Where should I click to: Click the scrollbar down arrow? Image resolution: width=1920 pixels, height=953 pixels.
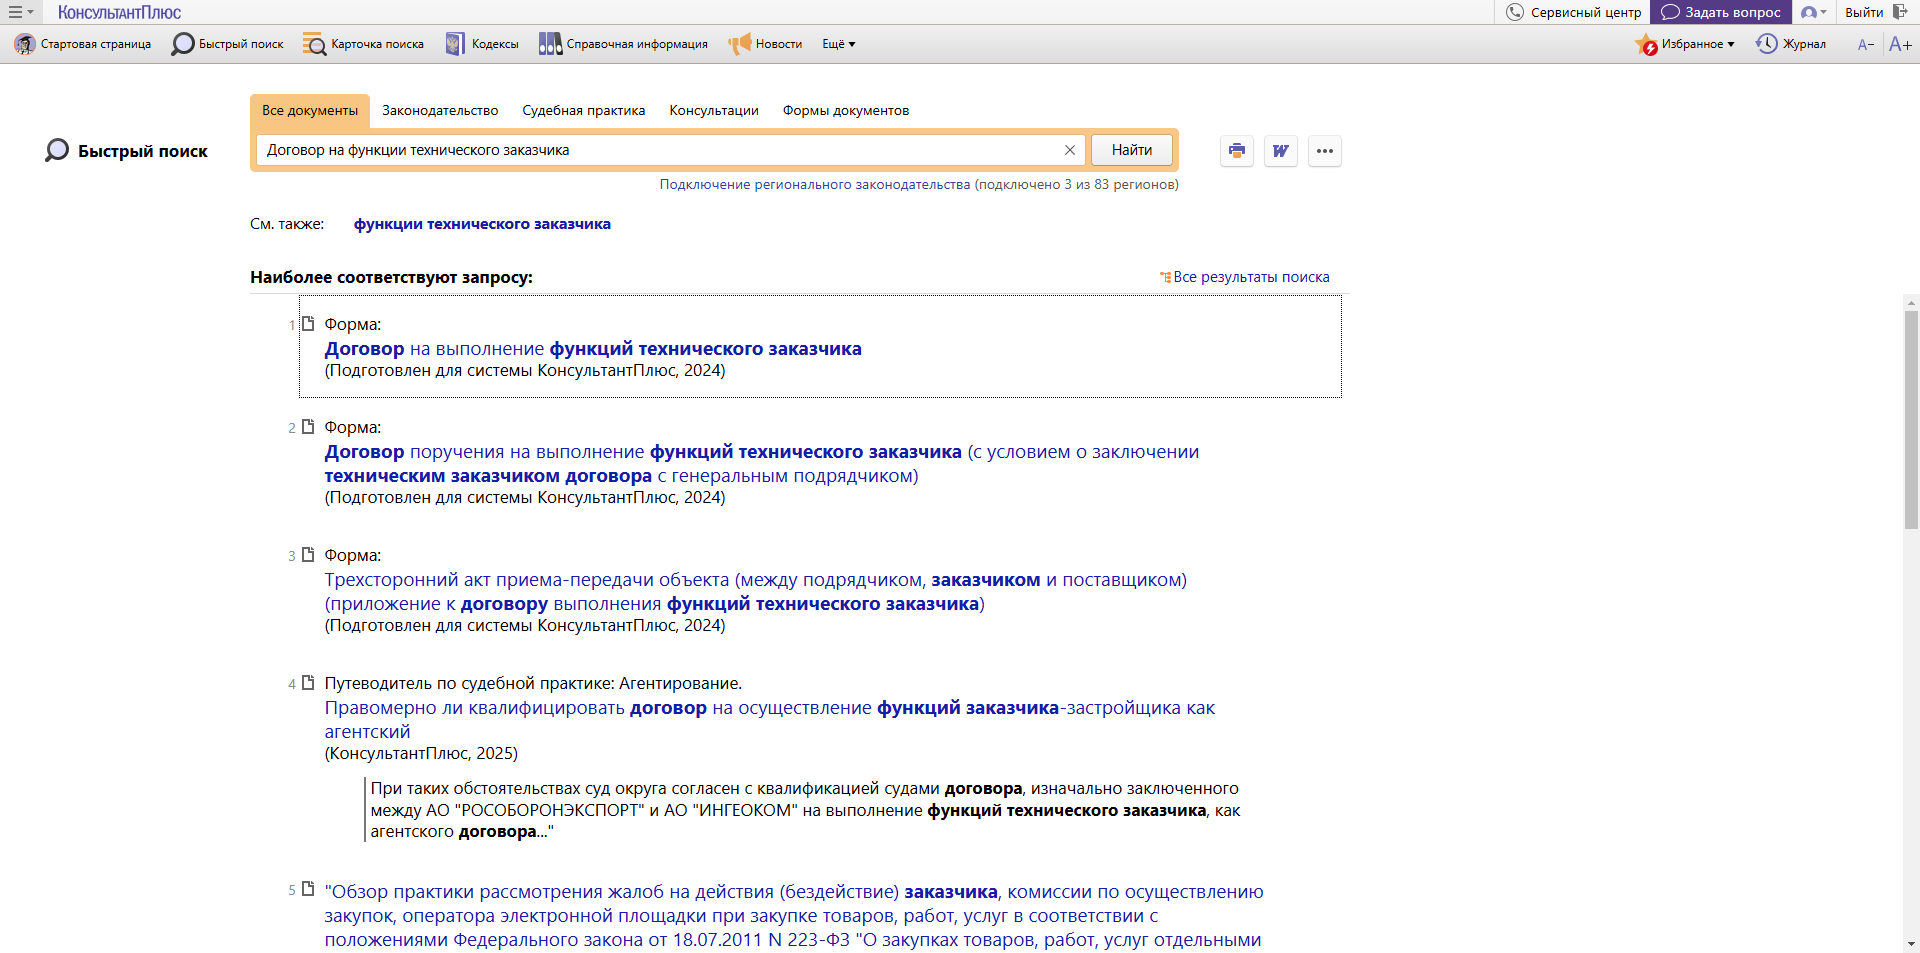(x=1911, y=944)
